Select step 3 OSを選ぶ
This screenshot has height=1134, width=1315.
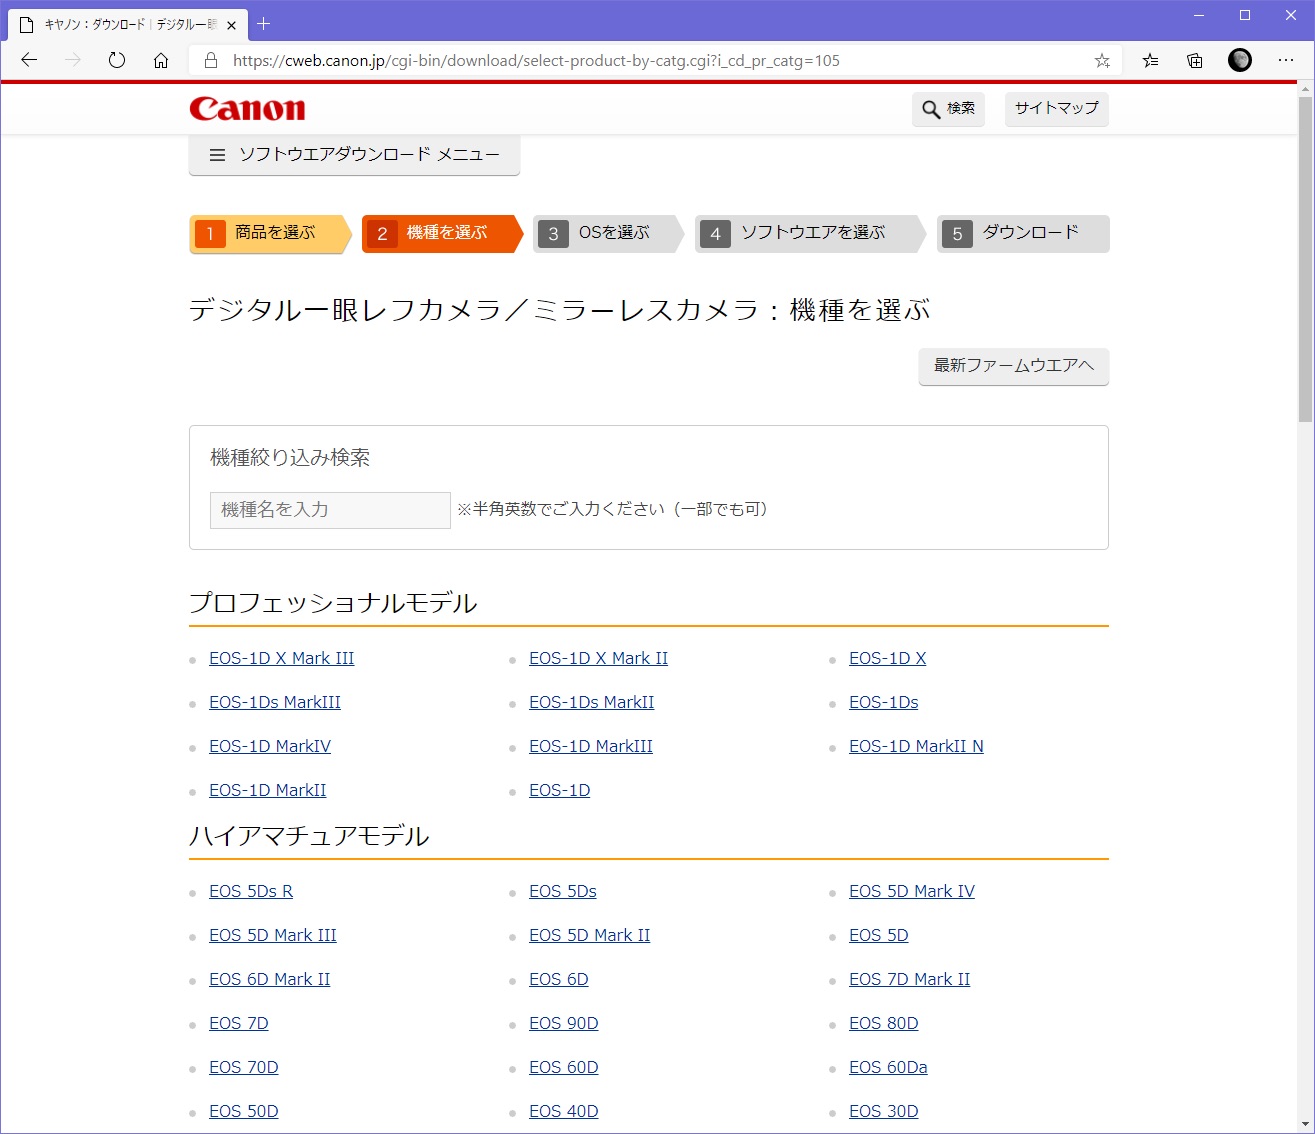point(608,233)
